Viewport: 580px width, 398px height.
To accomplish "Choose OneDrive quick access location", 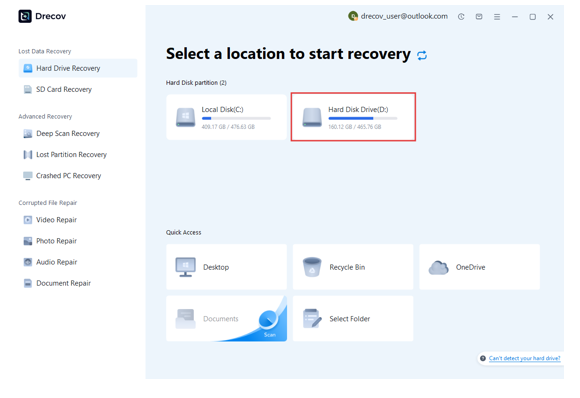I will pyautogui.click(x=479, y=267).
